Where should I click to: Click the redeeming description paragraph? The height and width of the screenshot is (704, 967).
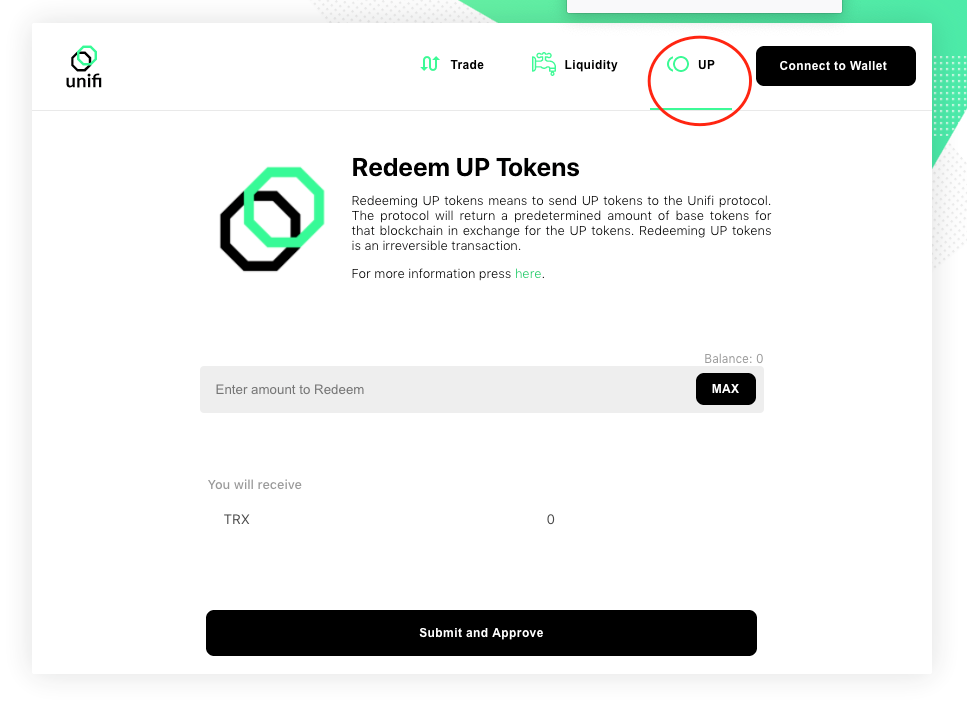(561, 223)
